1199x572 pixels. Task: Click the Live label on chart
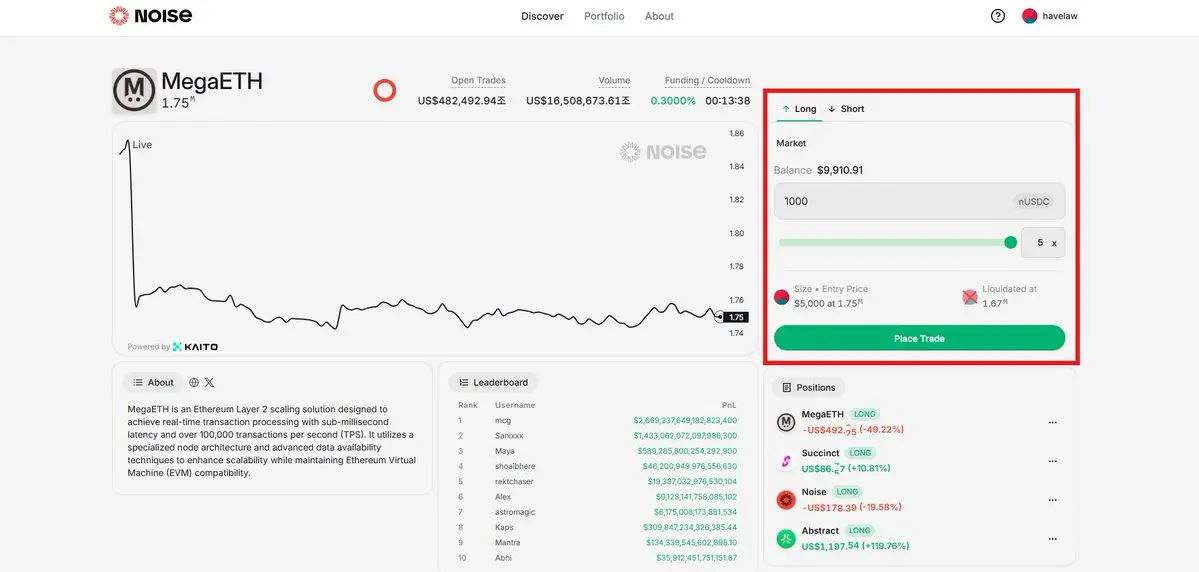(x=142, y=145)
